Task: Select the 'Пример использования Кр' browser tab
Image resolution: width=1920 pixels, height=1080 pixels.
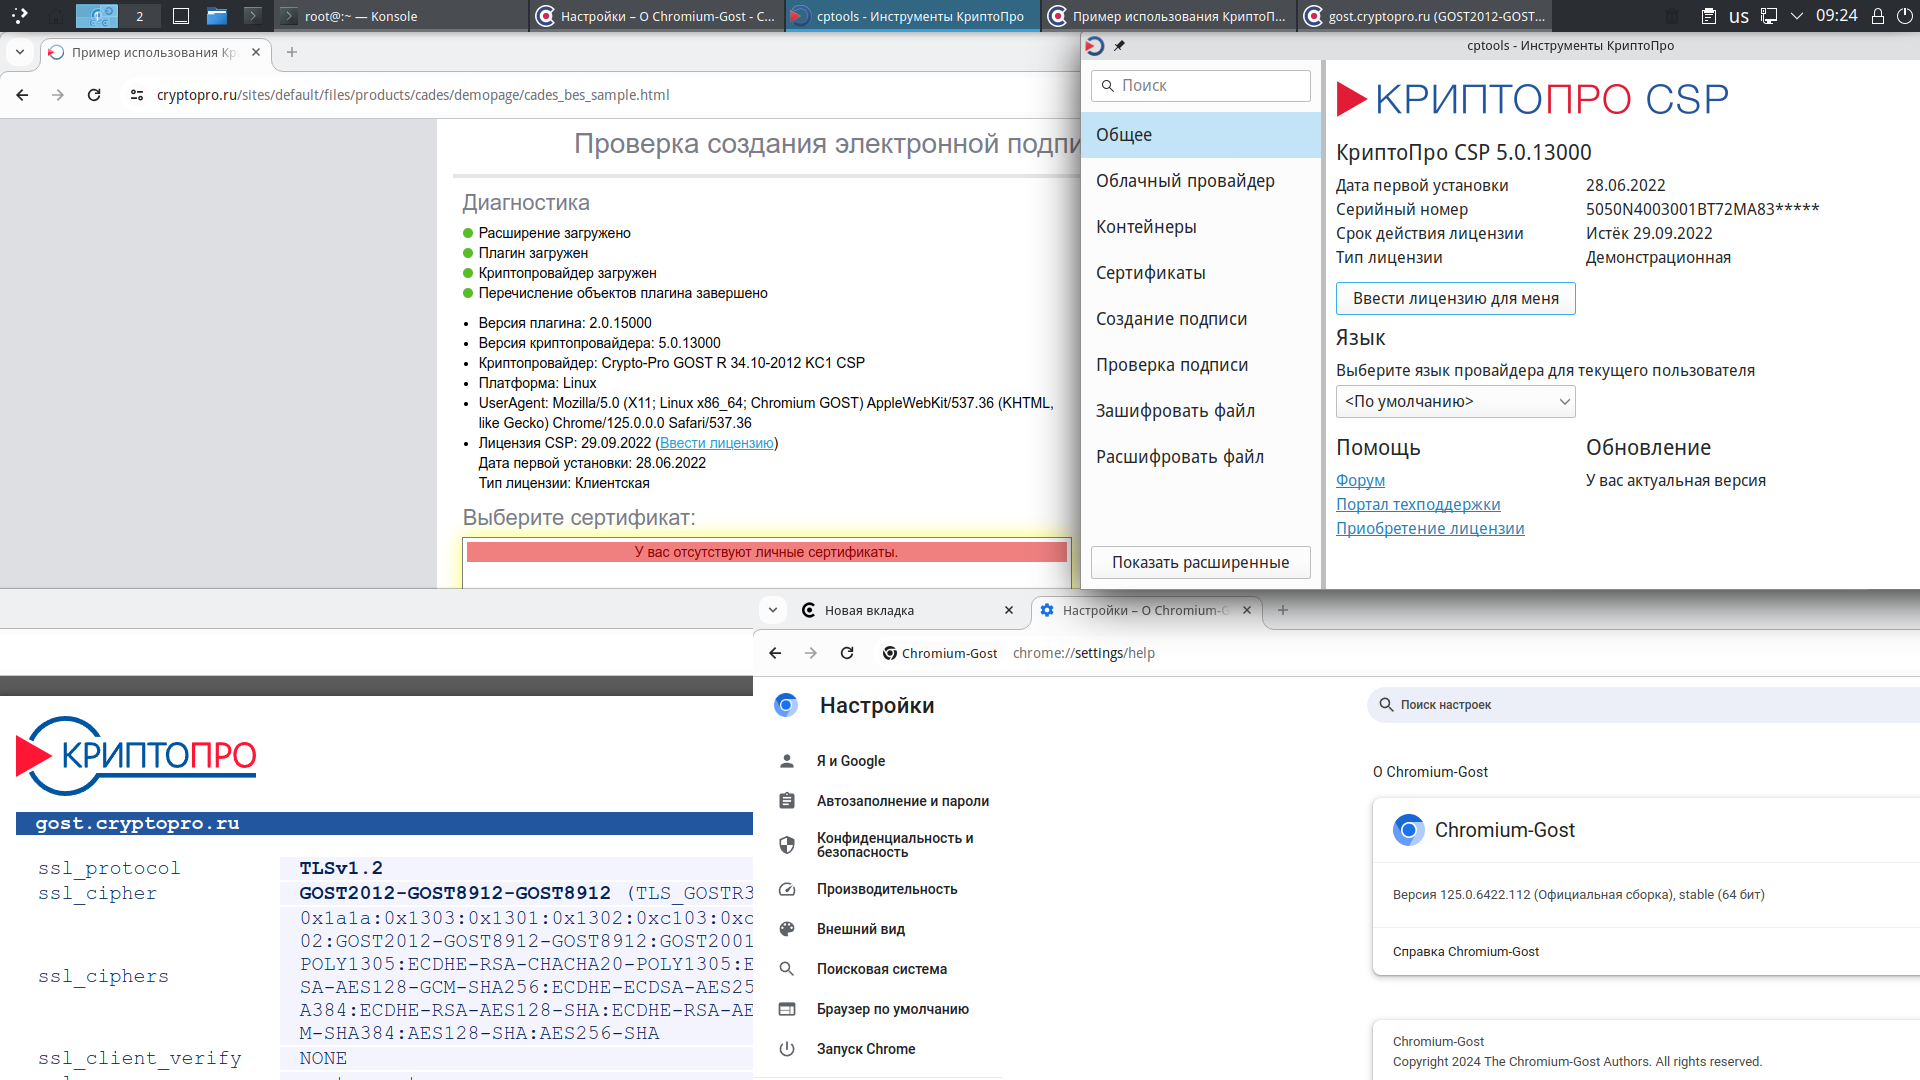Action: 155,52
